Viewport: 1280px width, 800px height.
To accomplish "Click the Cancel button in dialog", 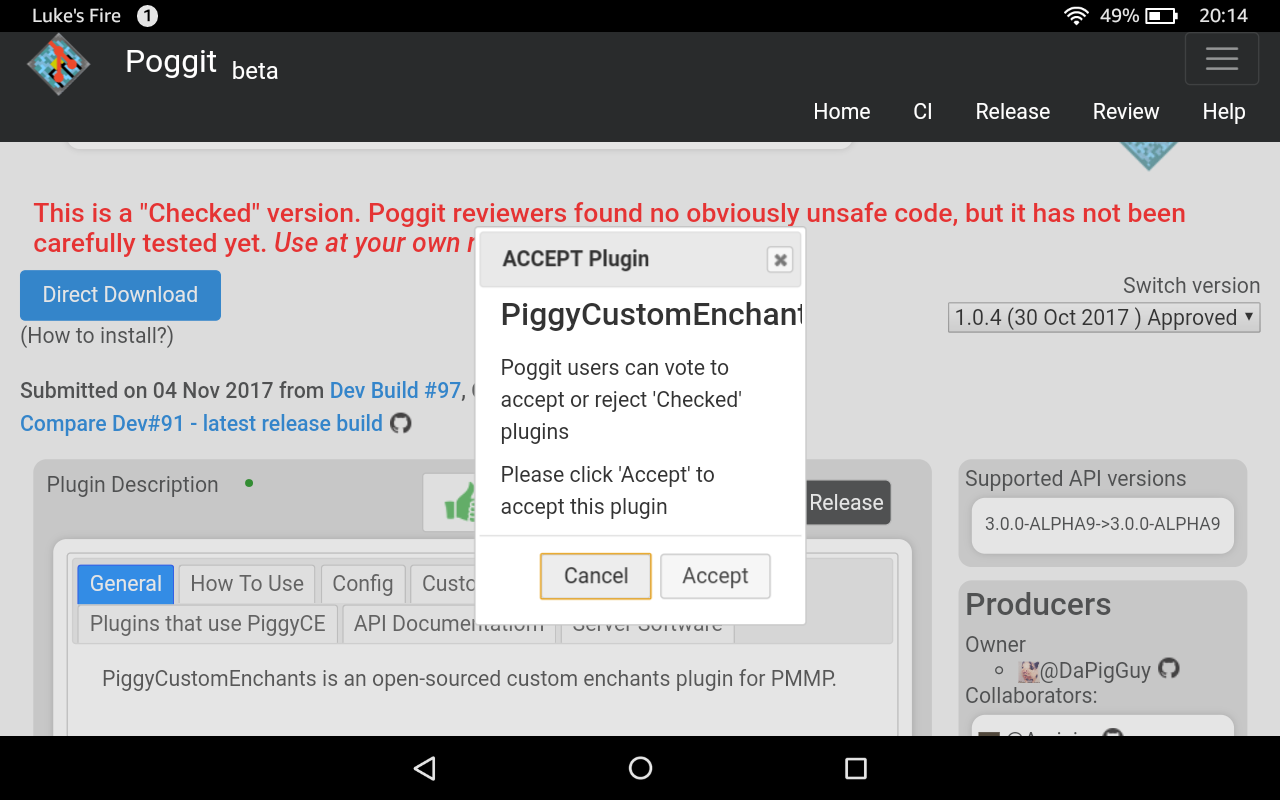I will [596, 576].
